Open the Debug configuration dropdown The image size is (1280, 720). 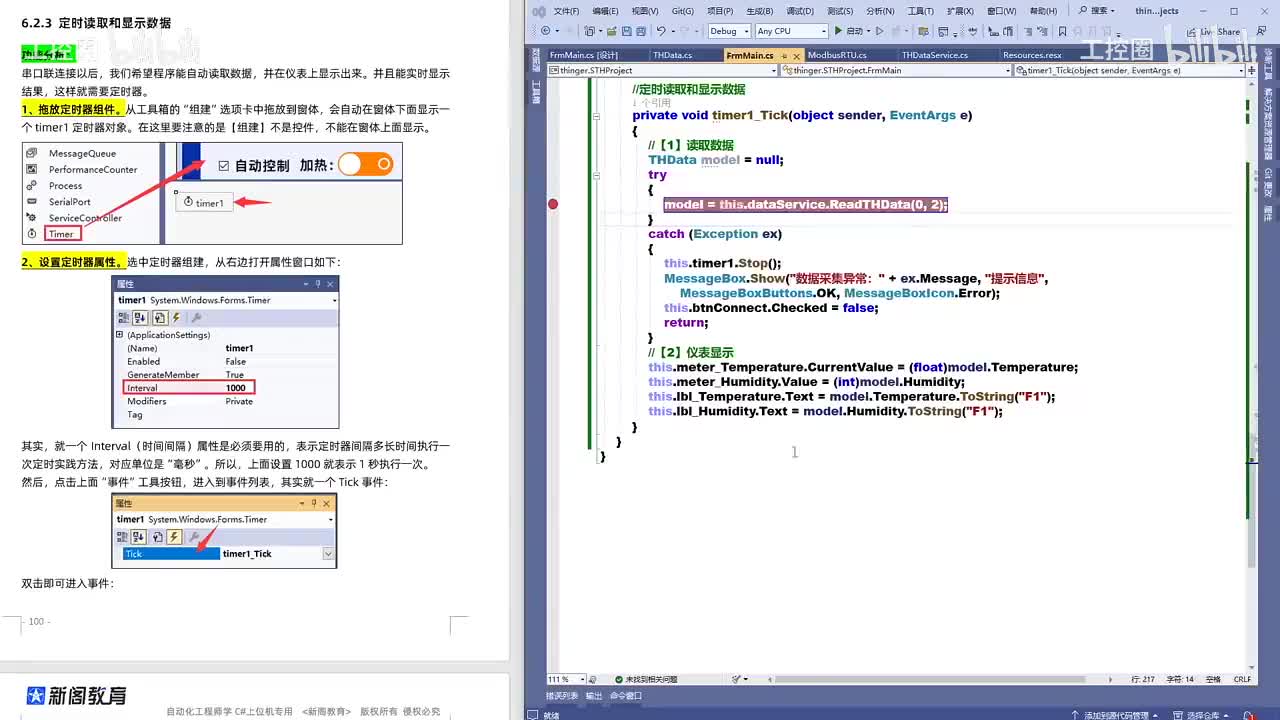pos(728,31)
